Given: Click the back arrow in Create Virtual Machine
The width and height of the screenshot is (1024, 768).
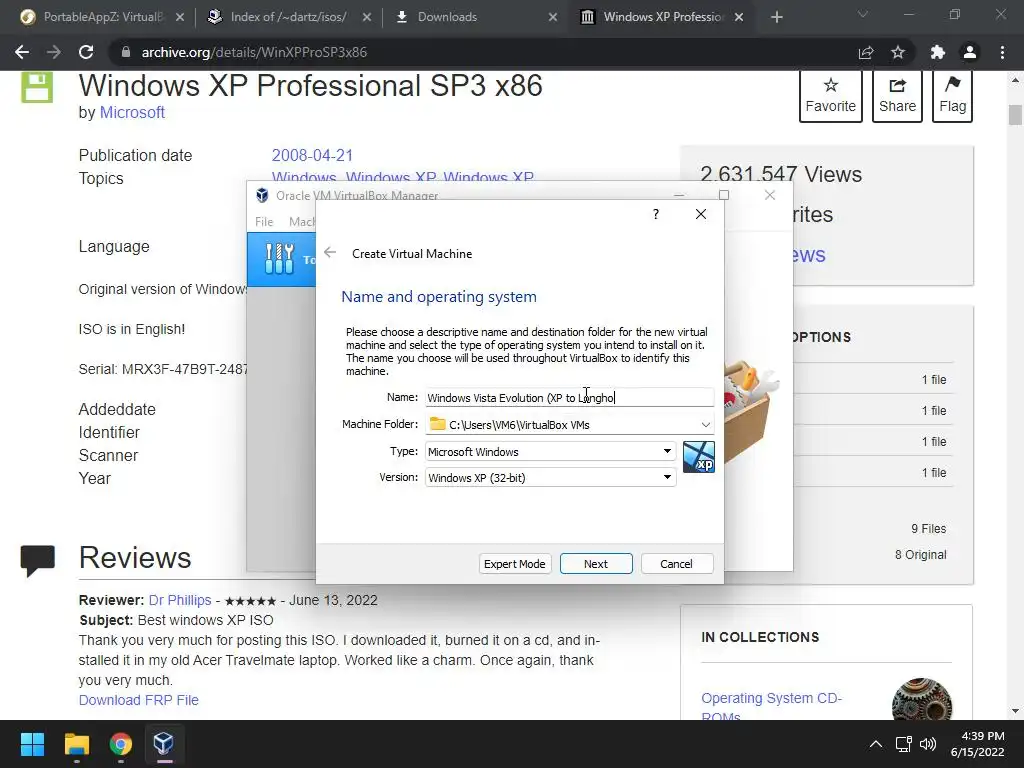Looking at the screenshot, I should 330,253.
